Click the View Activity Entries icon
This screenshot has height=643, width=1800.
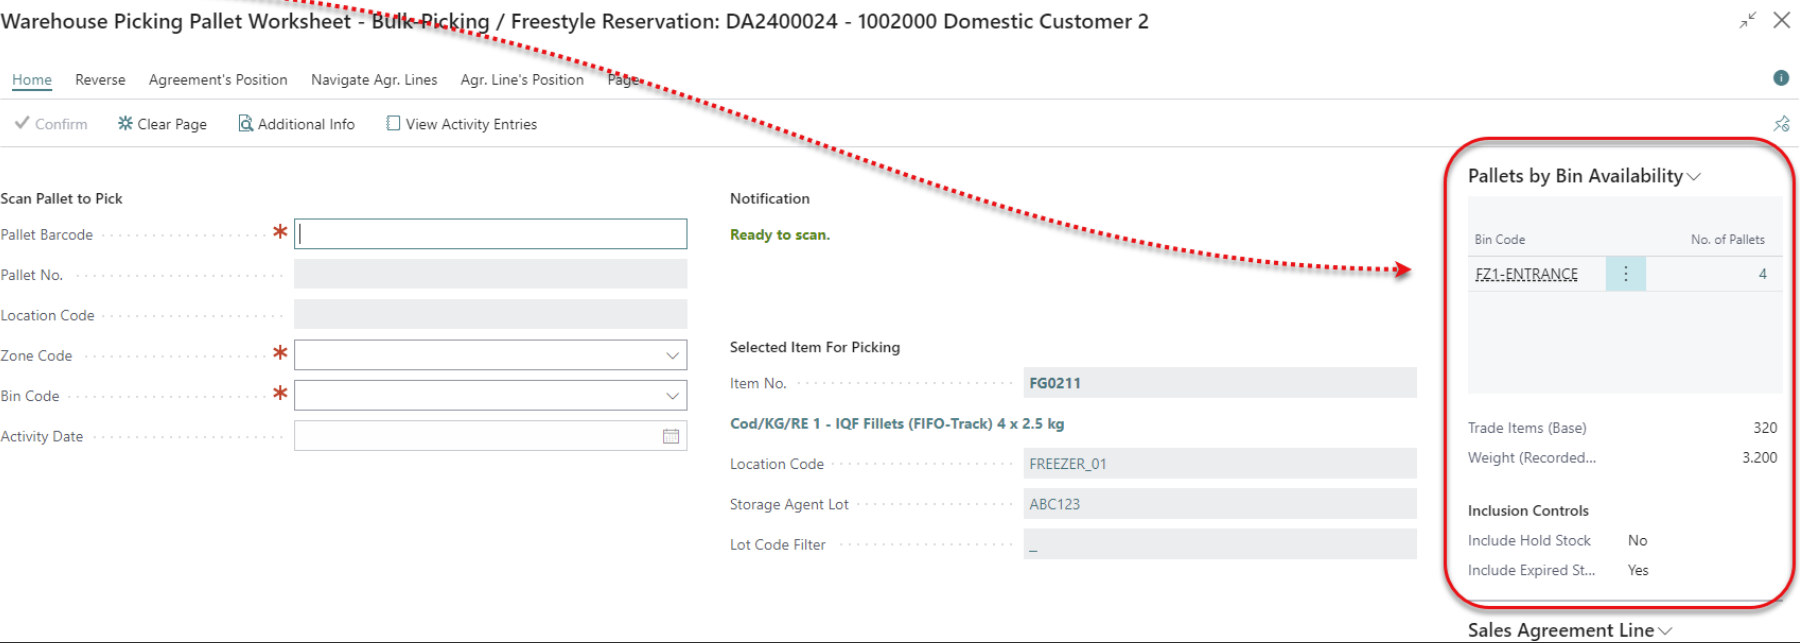(x=393, y=124)
